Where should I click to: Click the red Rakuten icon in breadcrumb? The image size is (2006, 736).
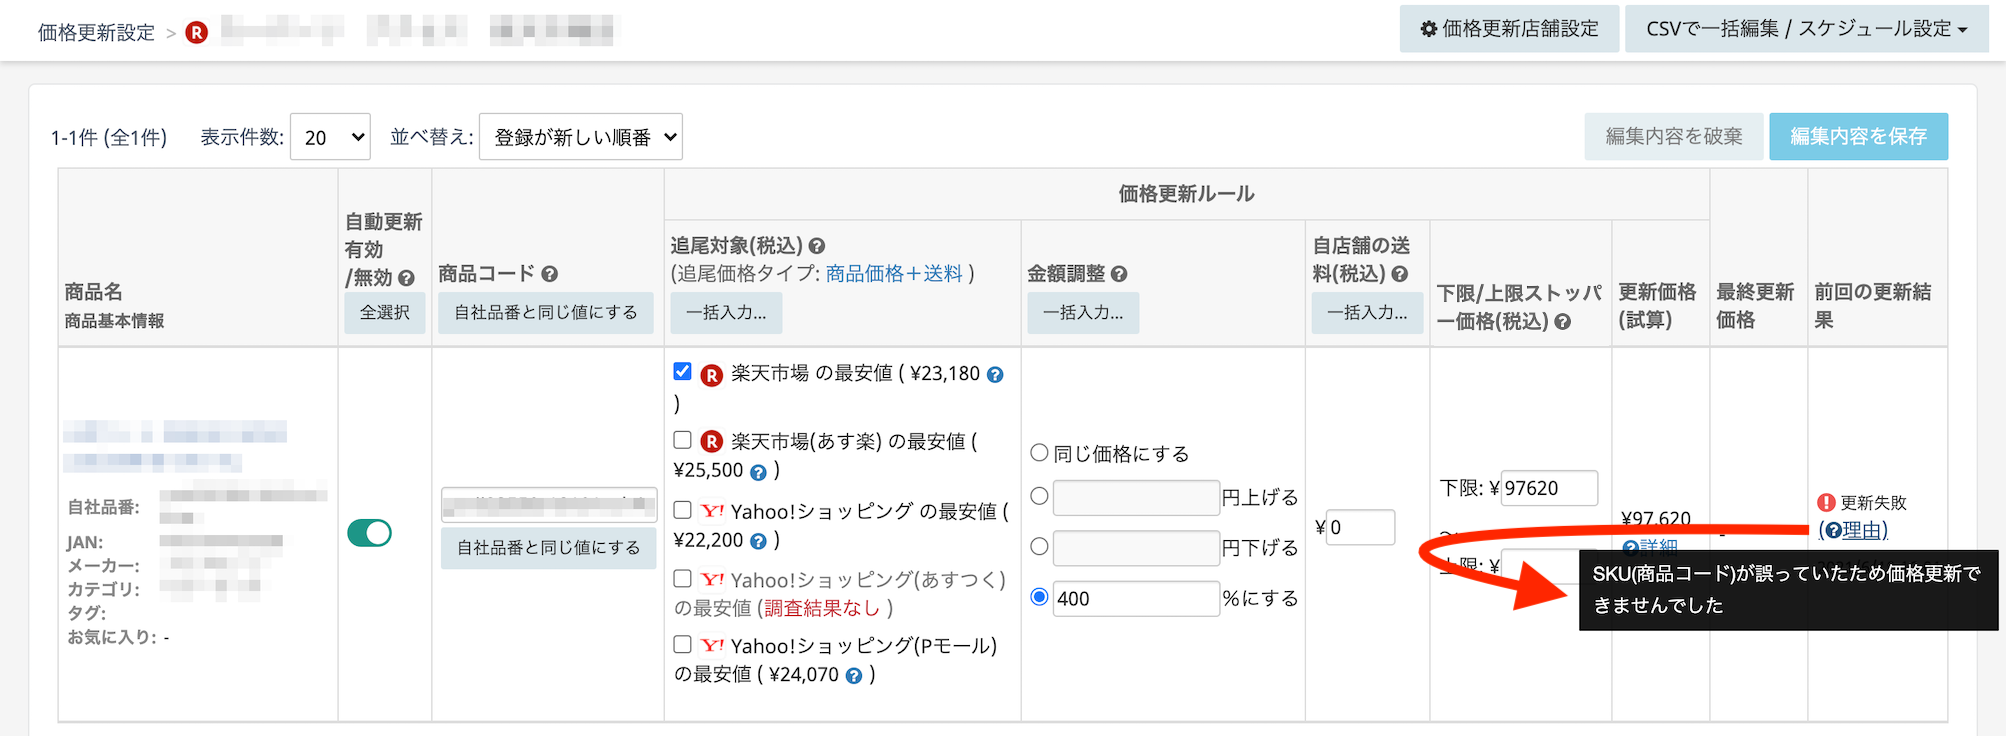(x=197, y=33)
